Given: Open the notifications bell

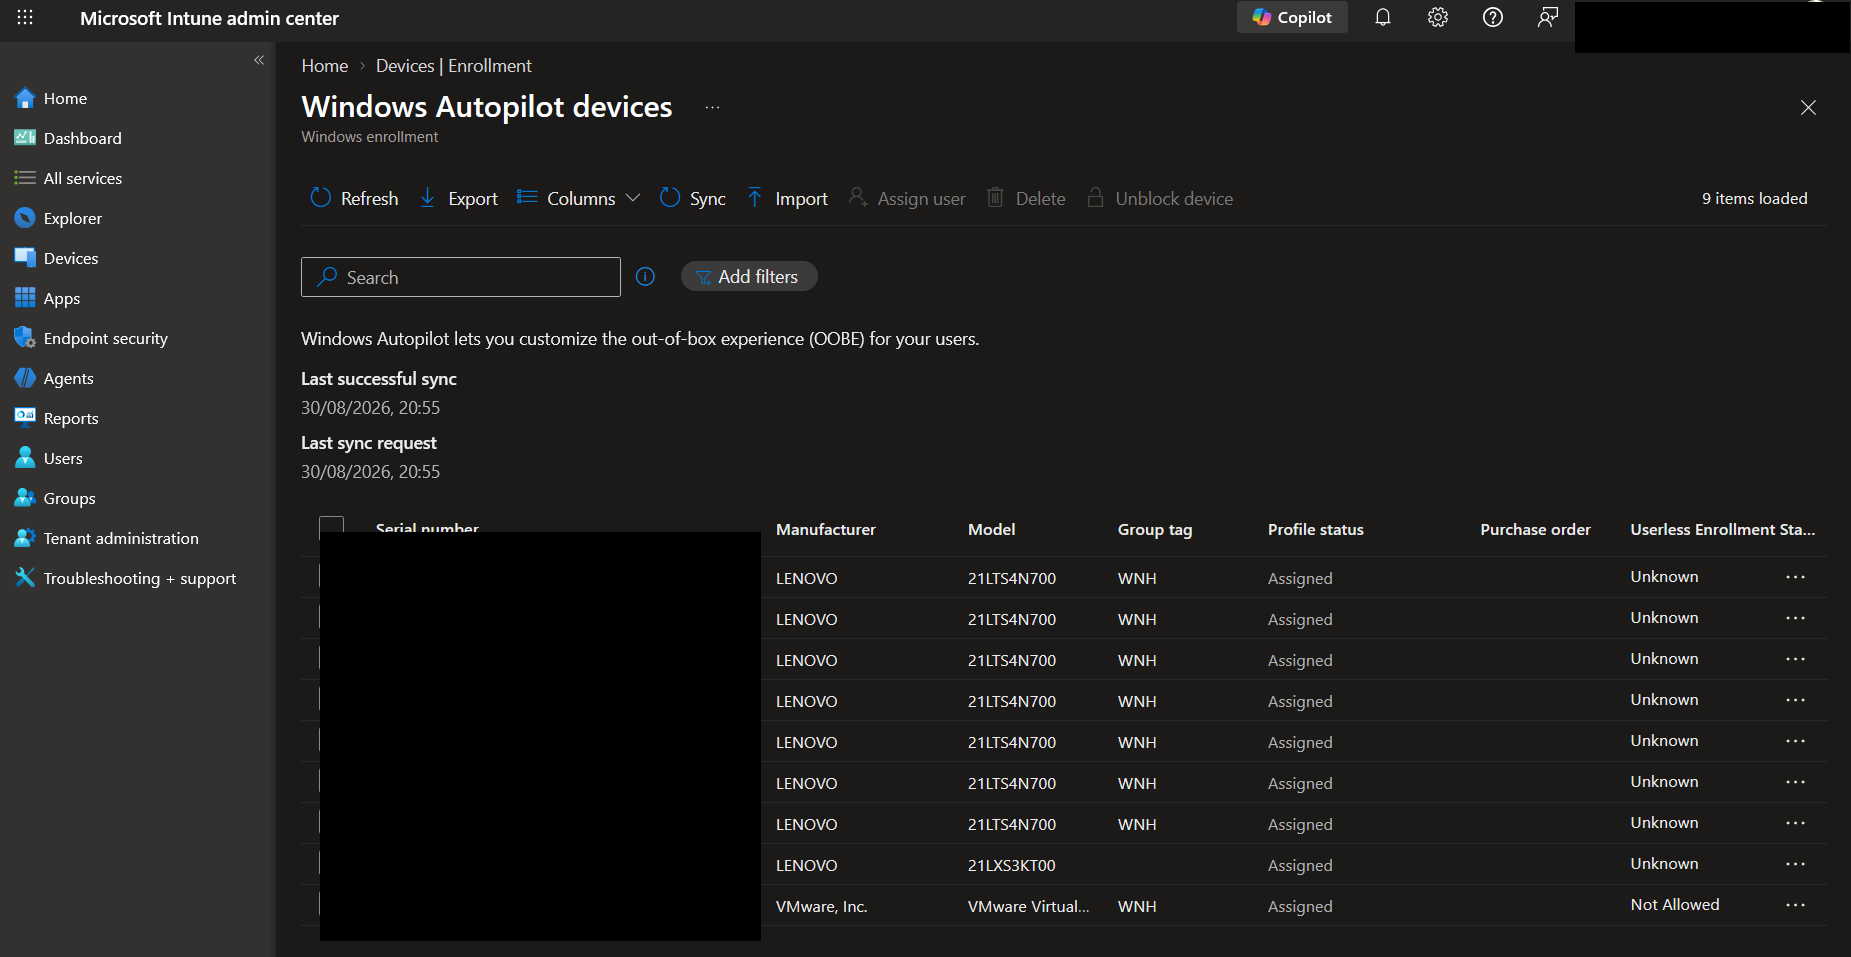Looking at the screenshot, I should (x=1383, y=18).
